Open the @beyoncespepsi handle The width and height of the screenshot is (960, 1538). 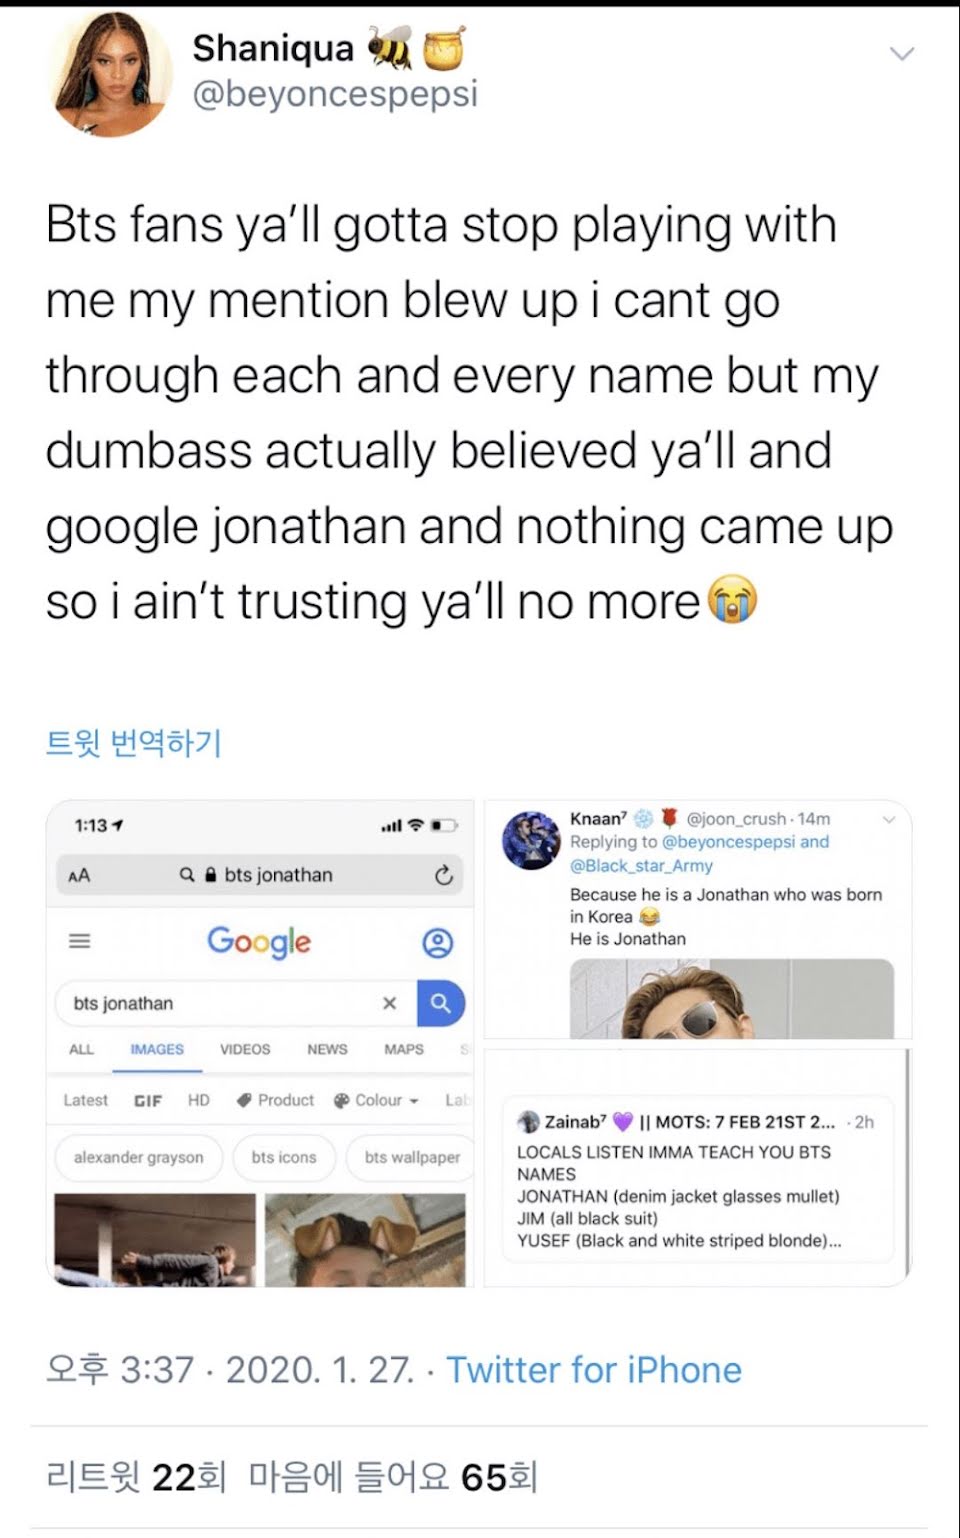pyautogui.click(x=335, y=94)
